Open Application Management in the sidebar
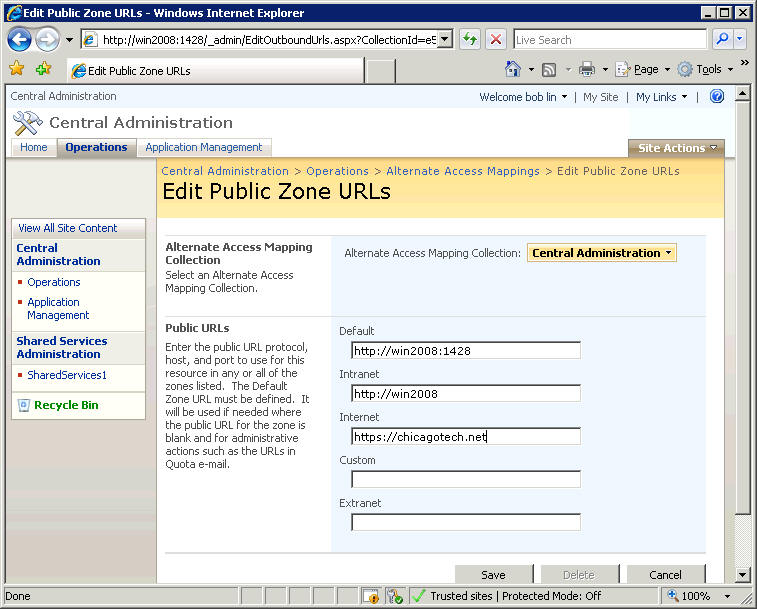This screenshot has width=757, height=609. (58, 309)
